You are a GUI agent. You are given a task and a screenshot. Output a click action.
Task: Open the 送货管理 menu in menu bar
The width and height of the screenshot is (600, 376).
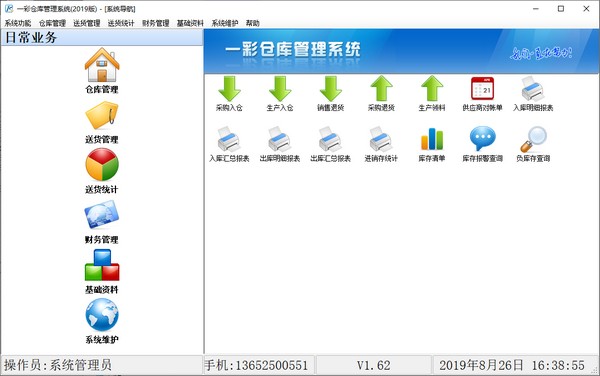pyautogui.click(x=87, y=23)
